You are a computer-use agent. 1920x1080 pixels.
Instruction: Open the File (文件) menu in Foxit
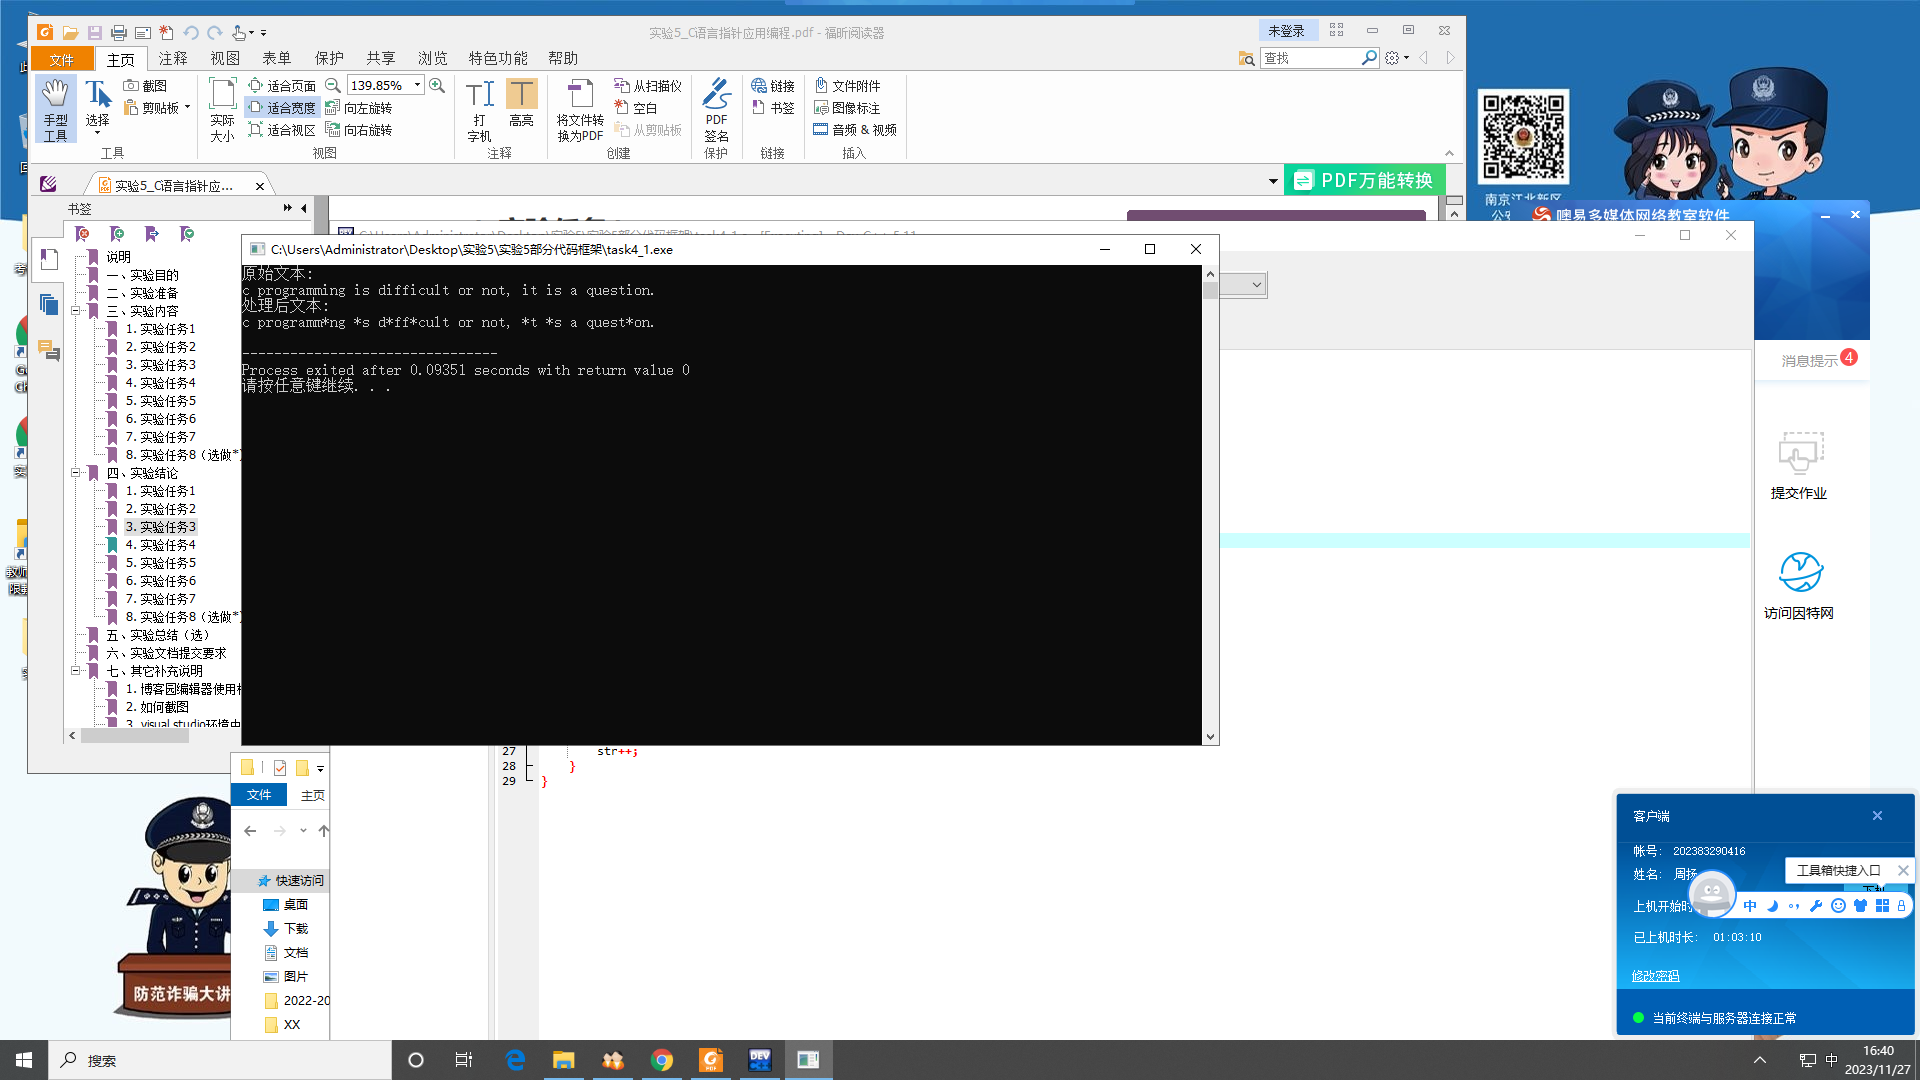[x=62, y=59]
